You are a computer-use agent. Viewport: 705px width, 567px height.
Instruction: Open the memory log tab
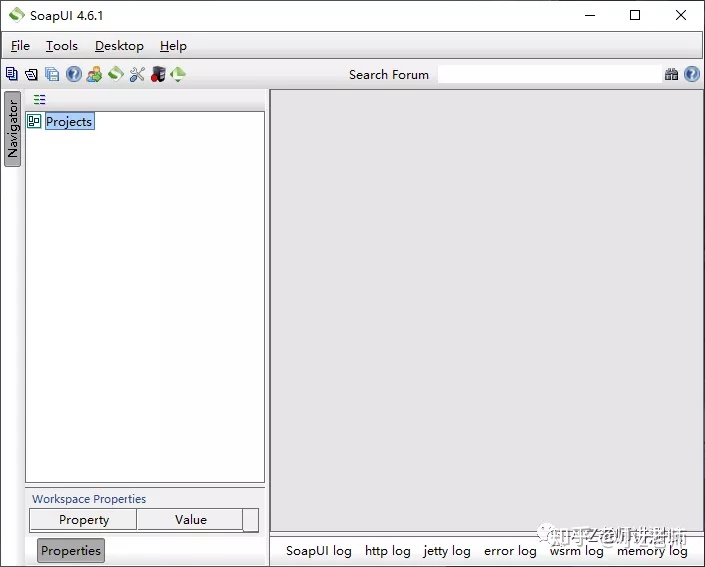652,551
